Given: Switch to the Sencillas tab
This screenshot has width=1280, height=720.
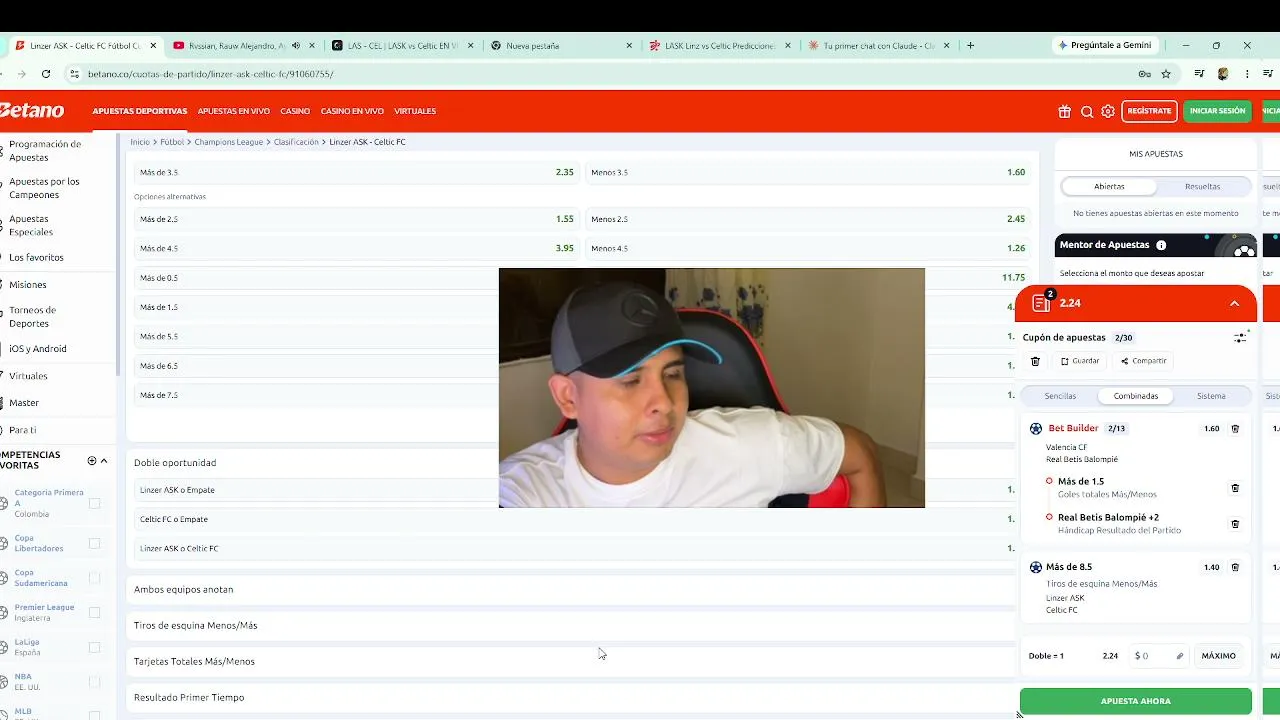Looking at the screenshot, I should pos(1060,396).
